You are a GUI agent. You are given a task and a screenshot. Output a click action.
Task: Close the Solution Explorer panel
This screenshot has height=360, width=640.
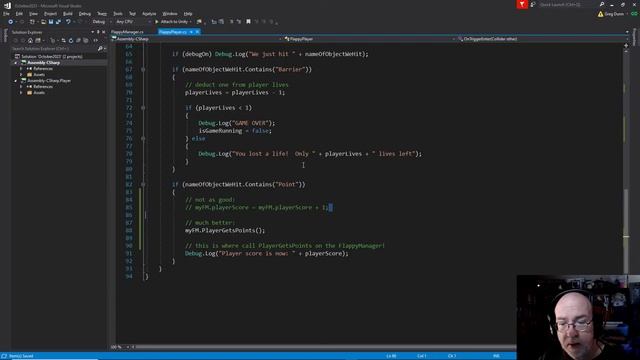pos(104,32)
